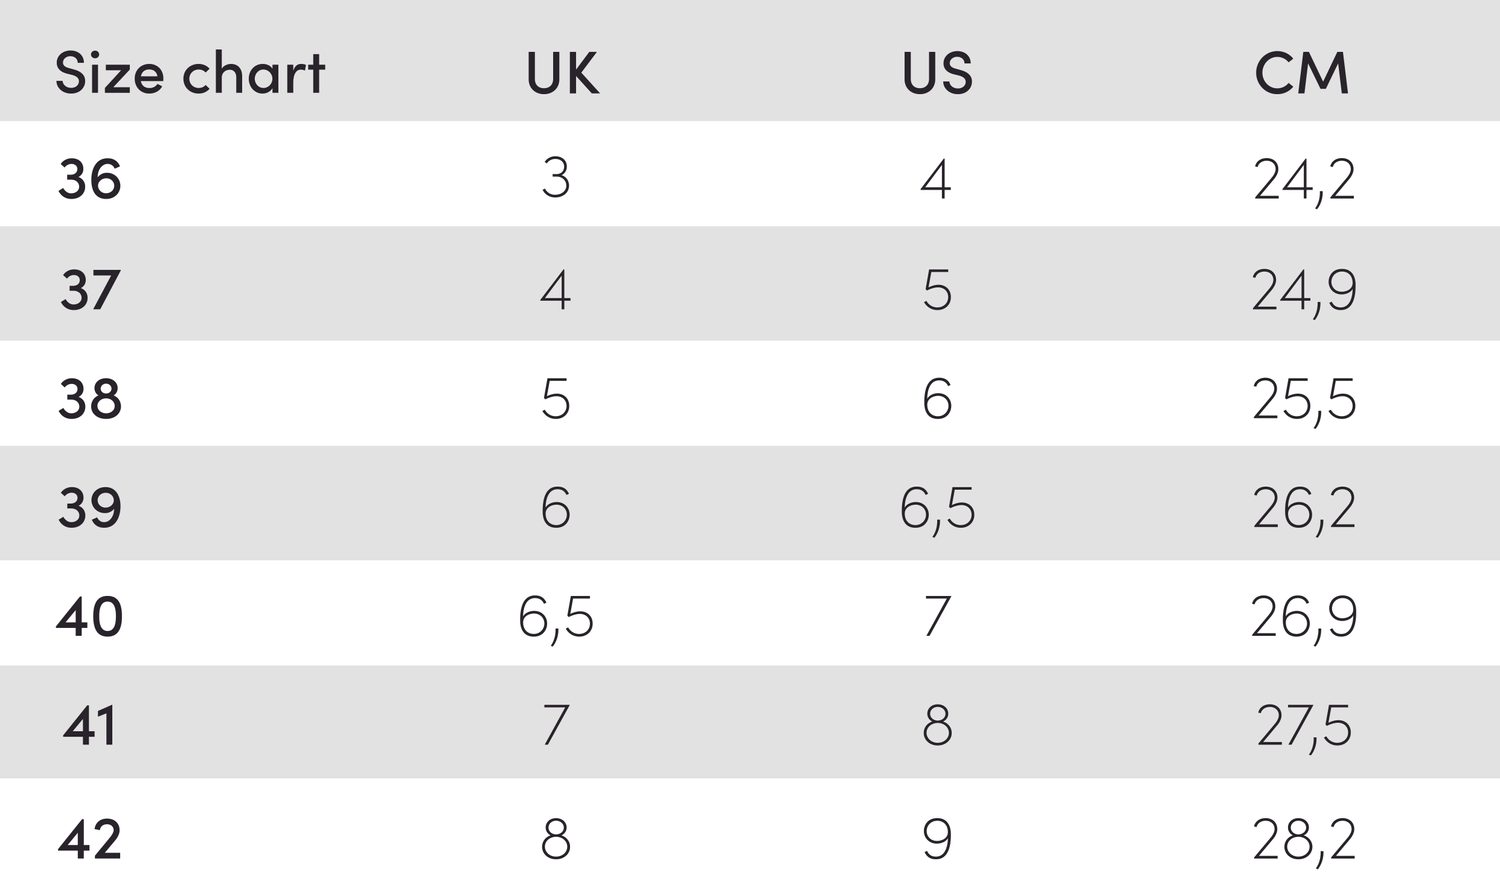
Task: Select US value 6,5 for size 39
Action: (x=937, y=510)
